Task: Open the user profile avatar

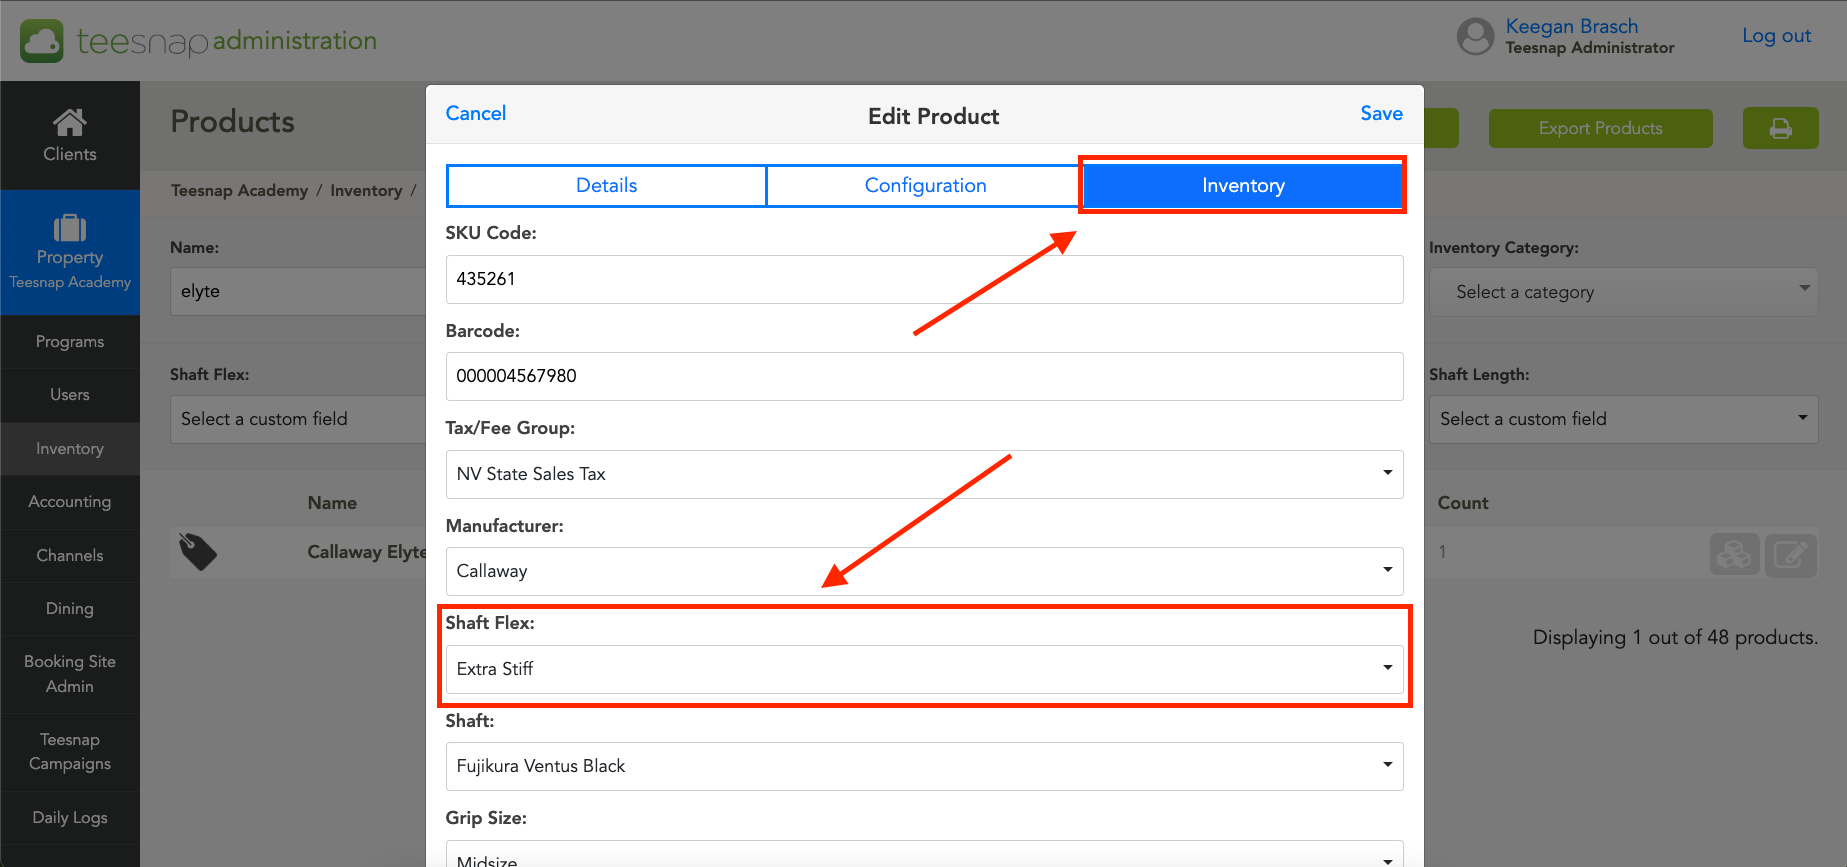Action: [1475, 37]
